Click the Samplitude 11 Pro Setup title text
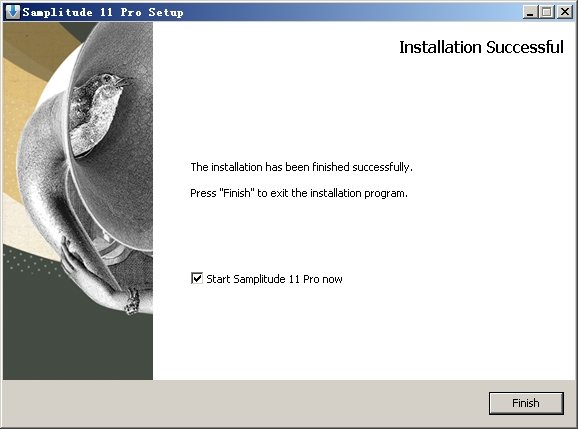The height and width of the screenshot is (429, 578). click(x=103, y=13)
